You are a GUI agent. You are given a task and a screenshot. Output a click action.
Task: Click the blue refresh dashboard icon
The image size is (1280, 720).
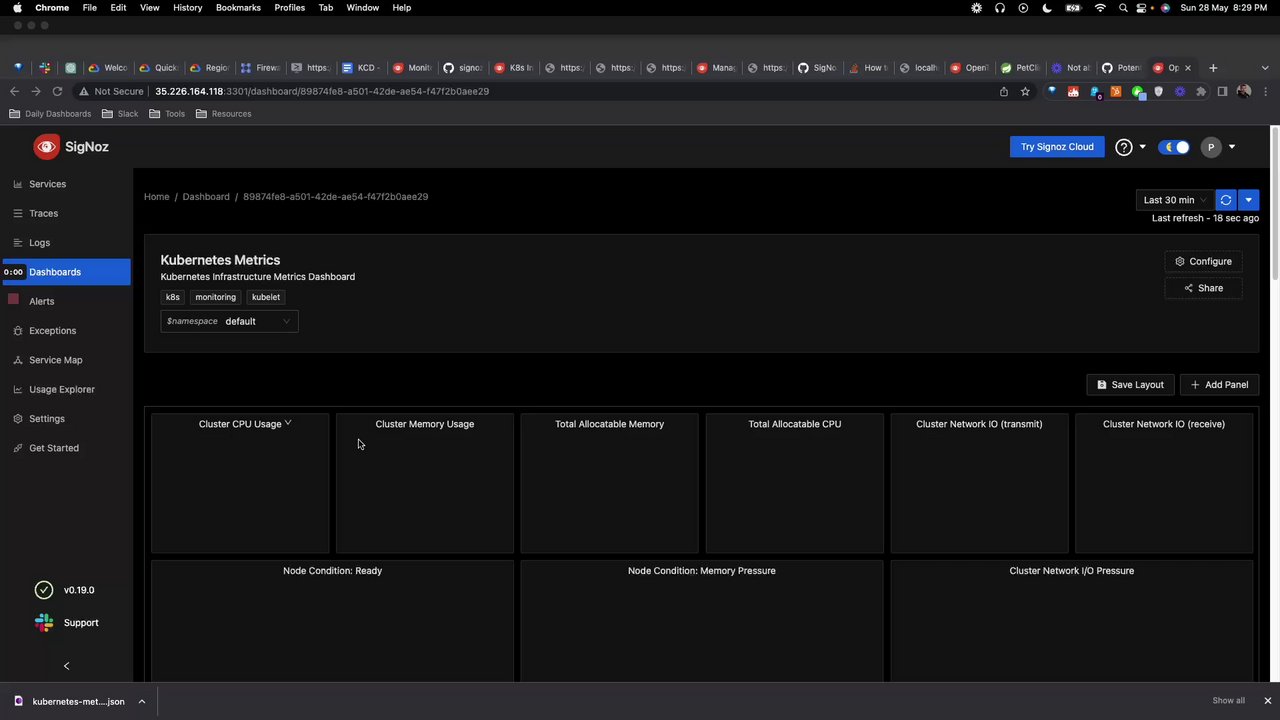point(1226,200)
